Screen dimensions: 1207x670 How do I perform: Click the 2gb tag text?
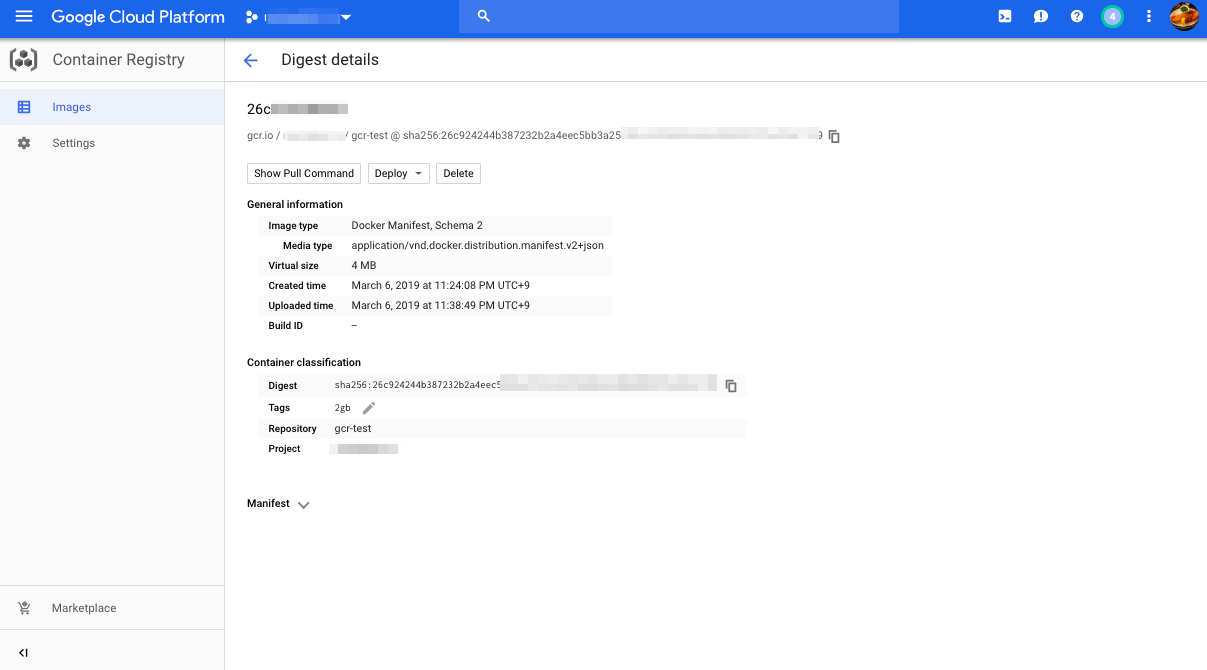tap(343, 408)
